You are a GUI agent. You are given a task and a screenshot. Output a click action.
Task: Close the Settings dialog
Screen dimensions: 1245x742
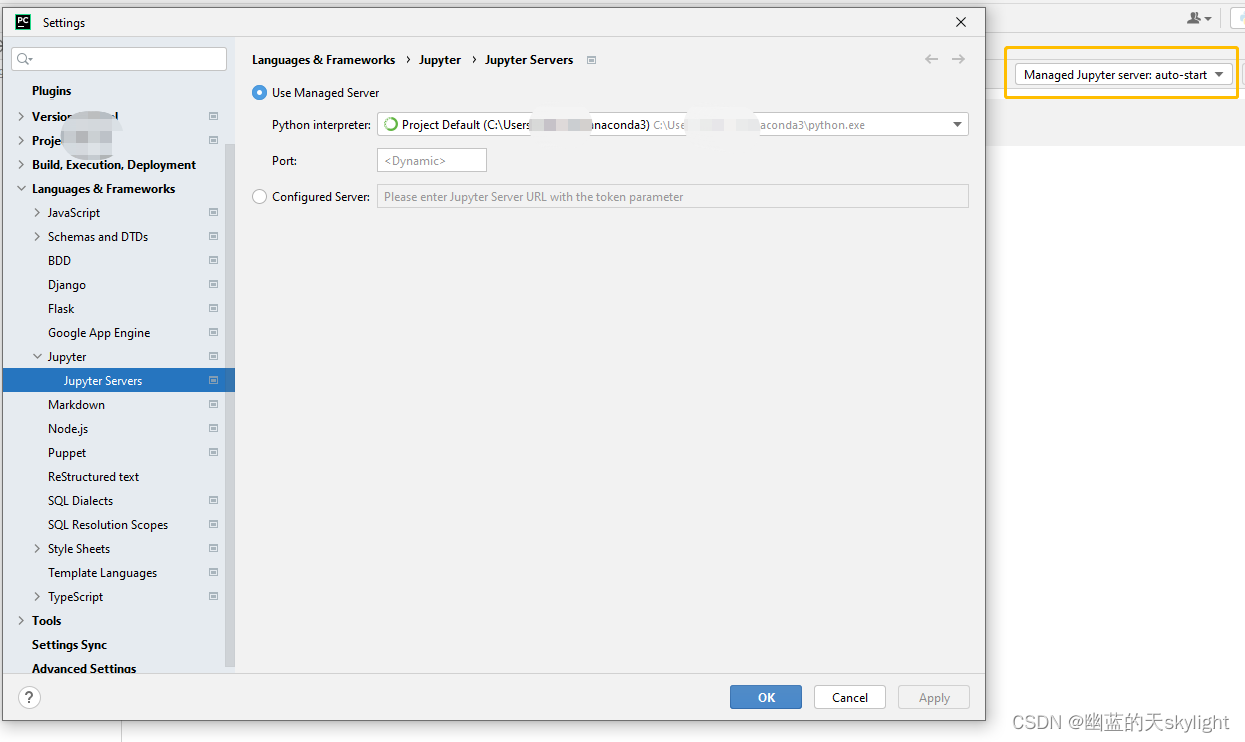(961, 22)
